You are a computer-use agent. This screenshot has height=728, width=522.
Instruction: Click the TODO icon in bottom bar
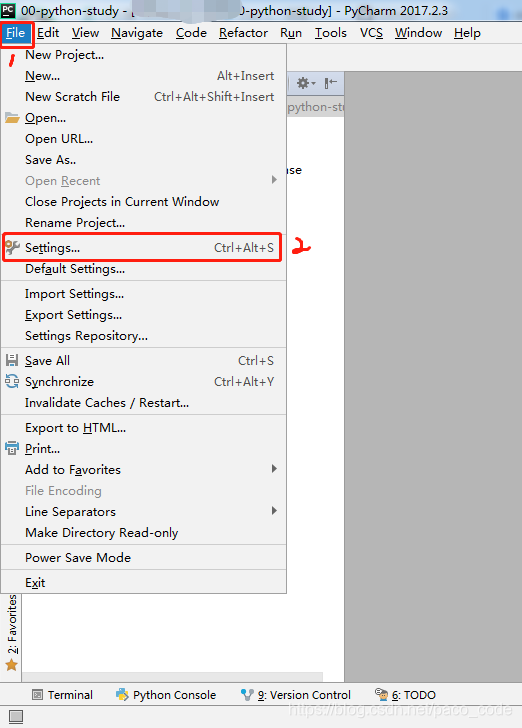click(381, 695)
